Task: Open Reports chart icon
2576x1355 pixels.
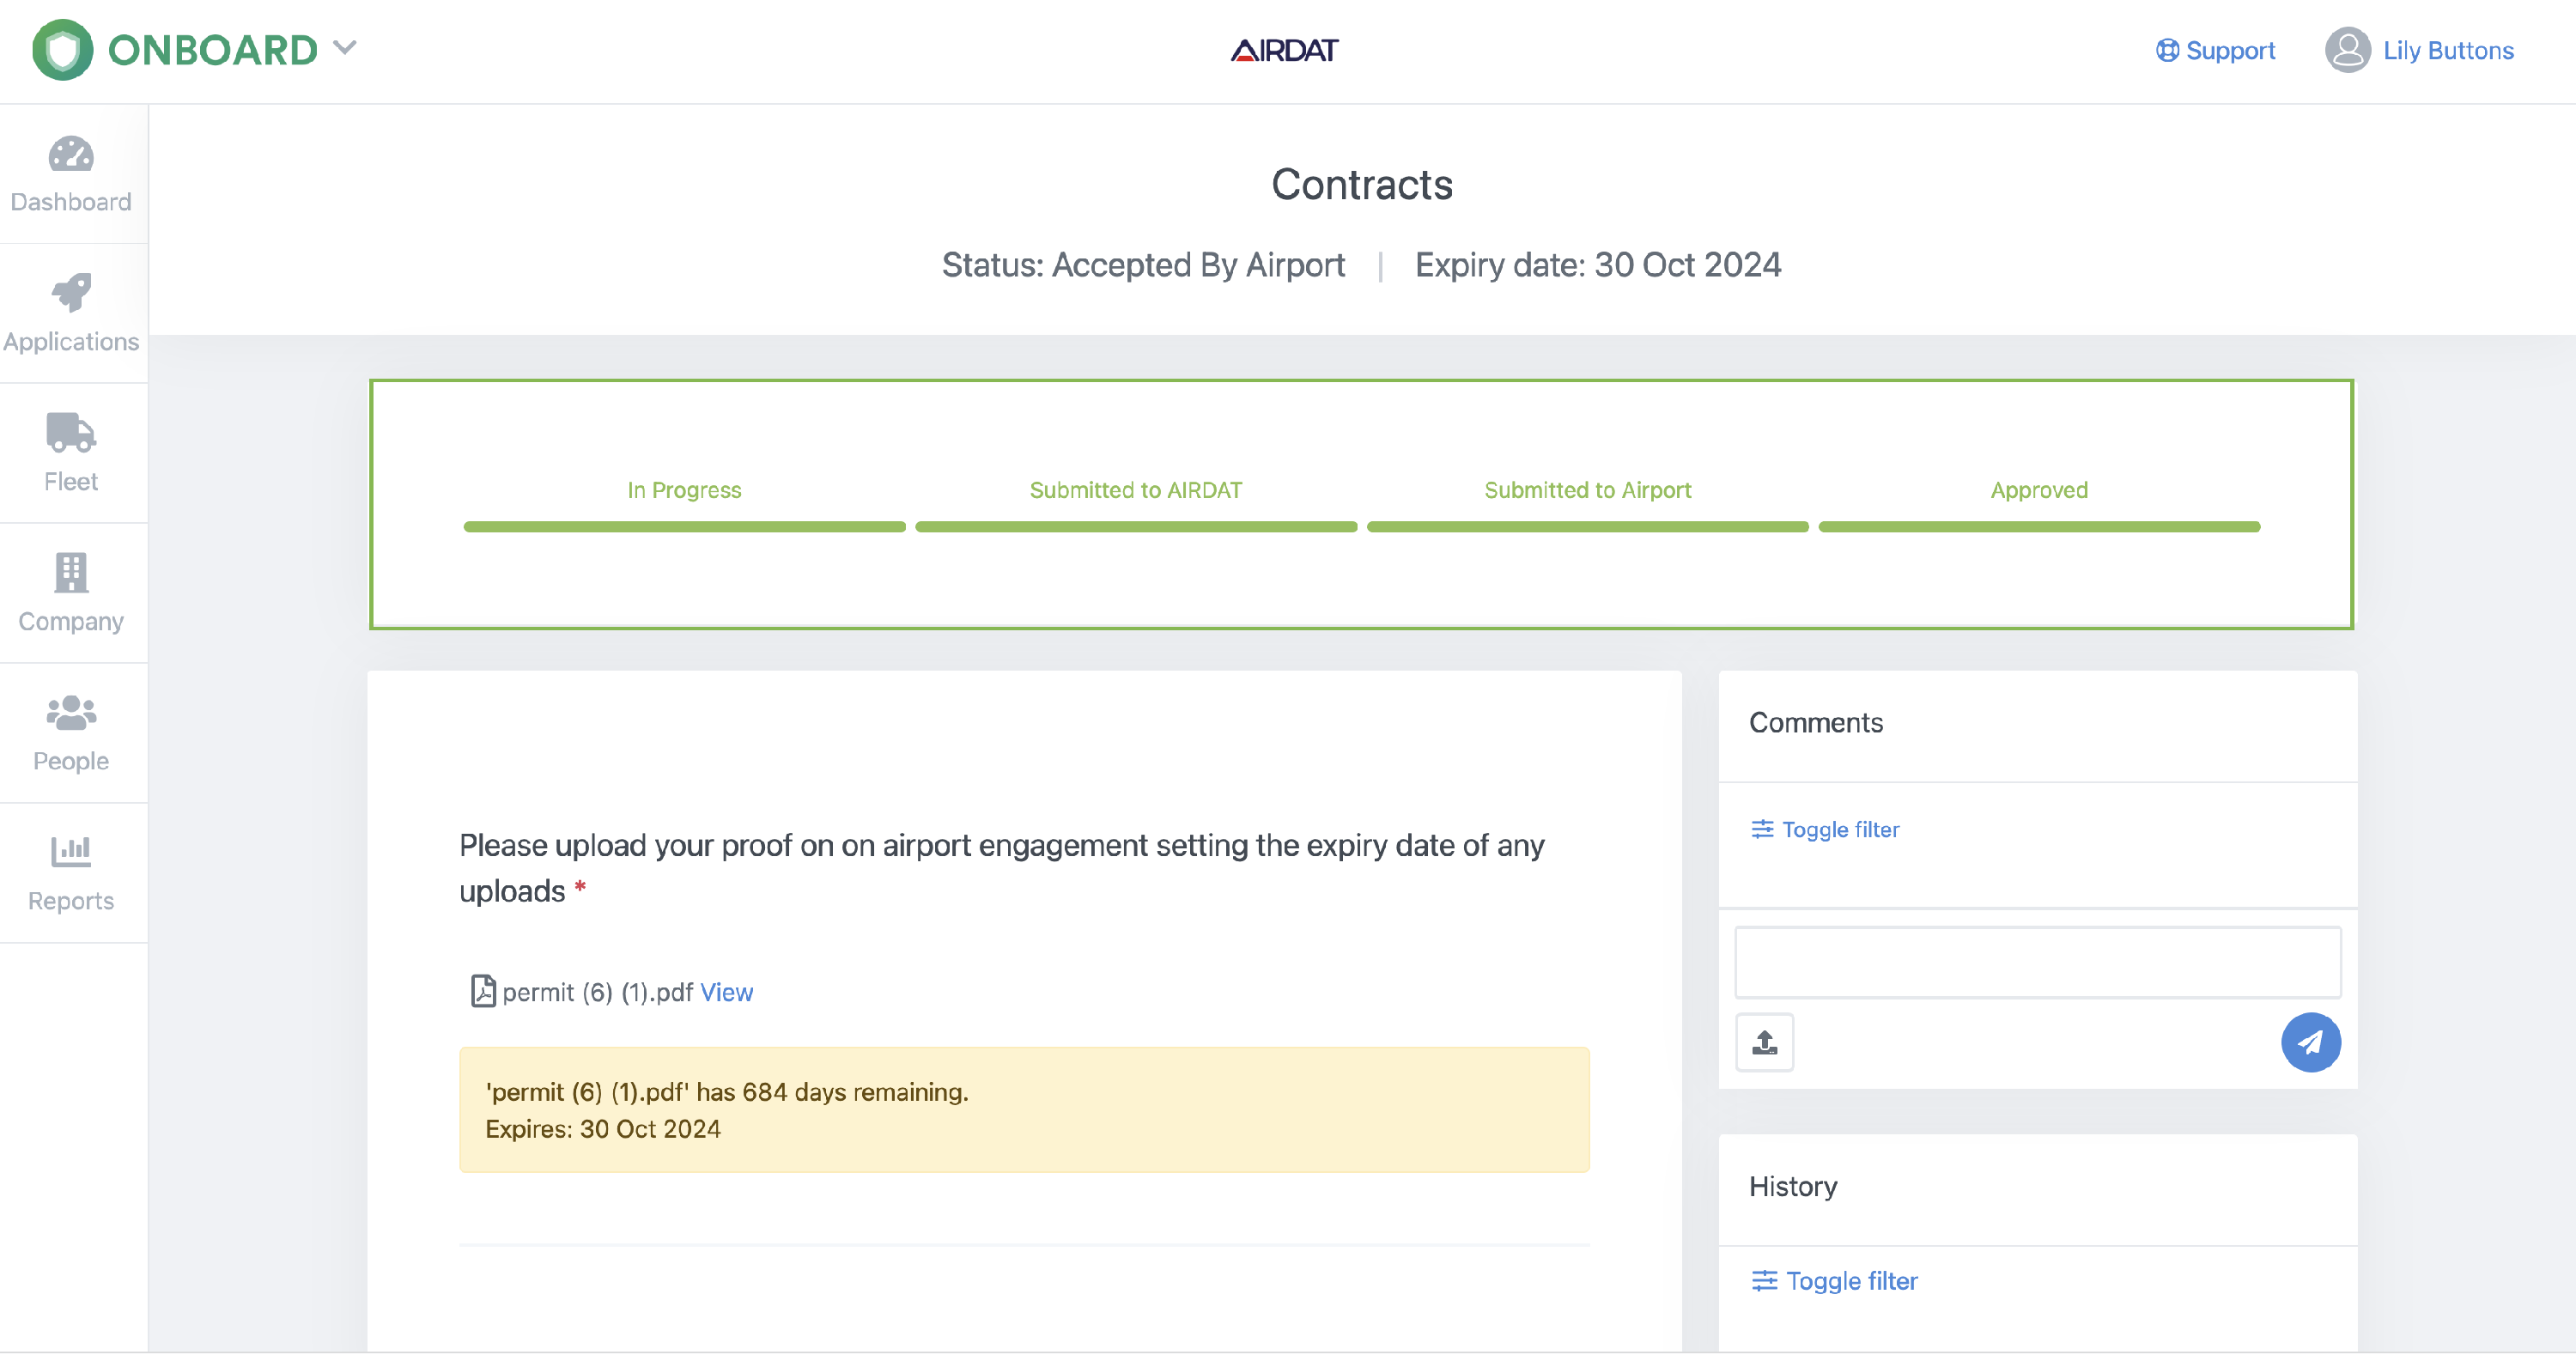Action: 71,852
